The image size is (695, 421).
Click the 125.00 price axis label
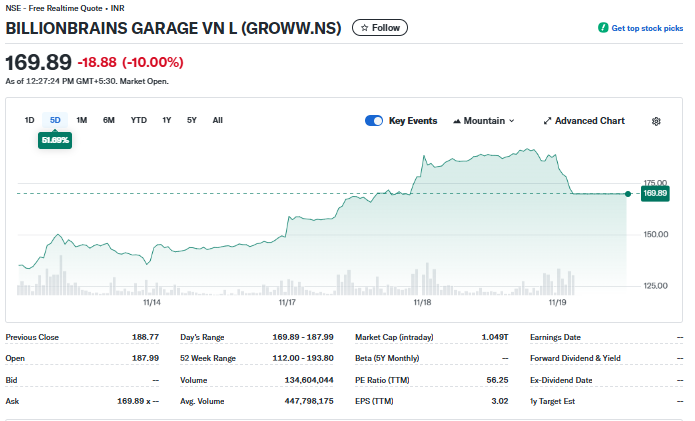656,286
